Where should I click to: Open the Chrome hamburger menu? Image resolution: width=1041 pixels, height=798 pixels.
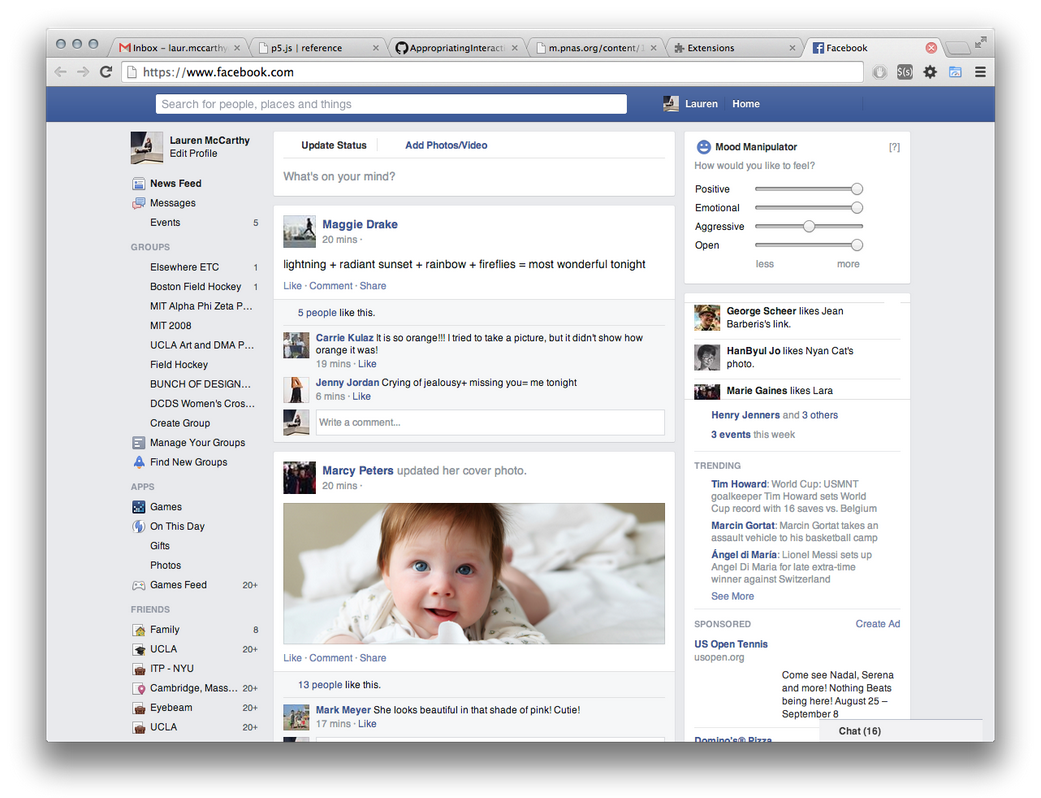(980, 72)
